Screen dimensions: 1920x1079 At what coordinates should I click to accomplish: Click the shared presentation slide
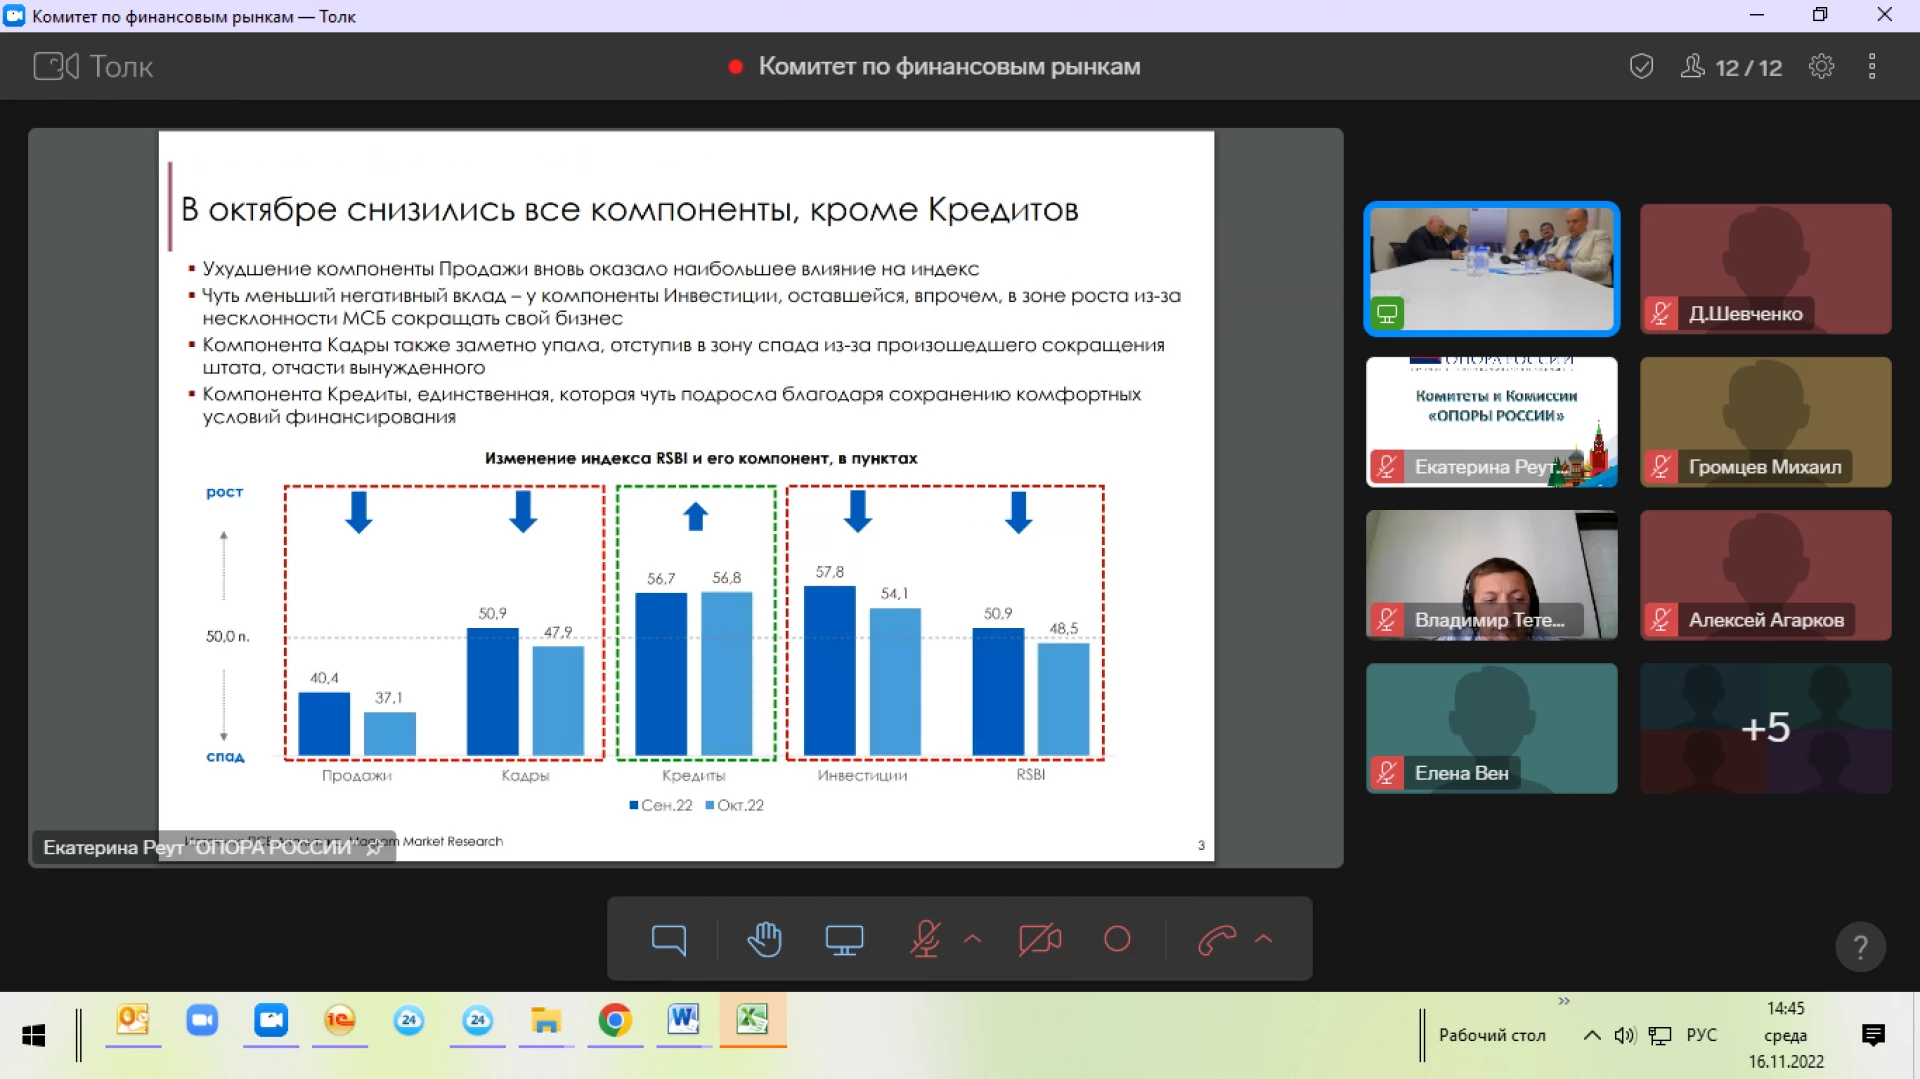pos(686,496)
